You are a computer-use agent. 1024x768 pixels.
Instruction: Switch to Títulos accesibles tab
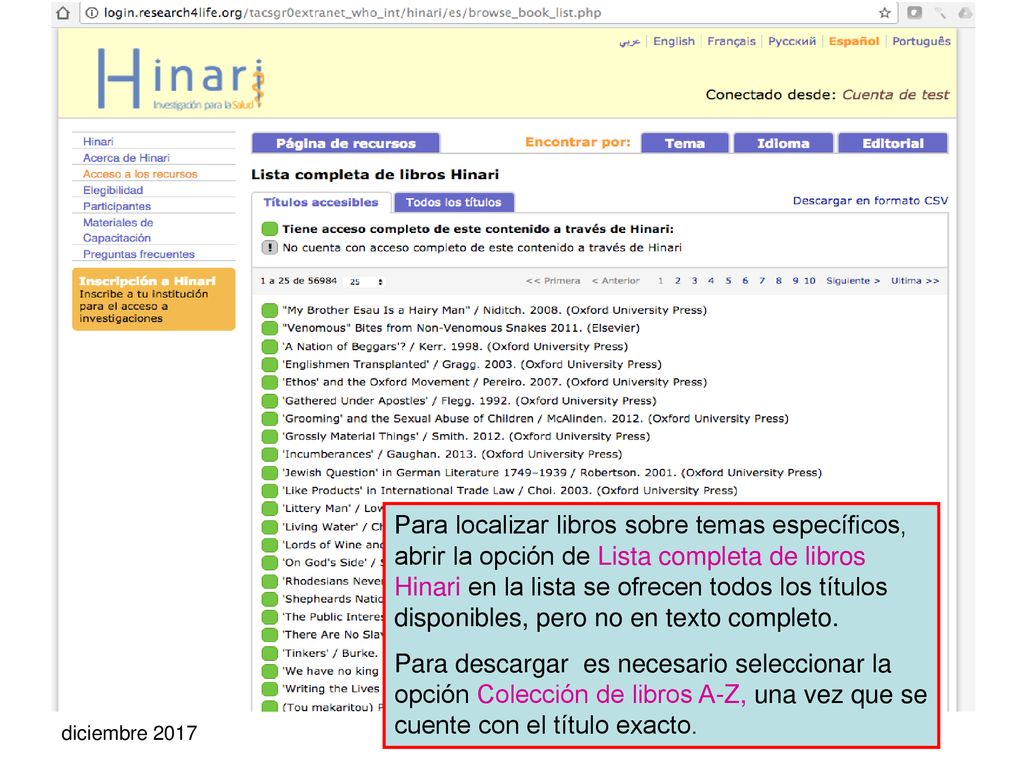click(x=321, y=202)
